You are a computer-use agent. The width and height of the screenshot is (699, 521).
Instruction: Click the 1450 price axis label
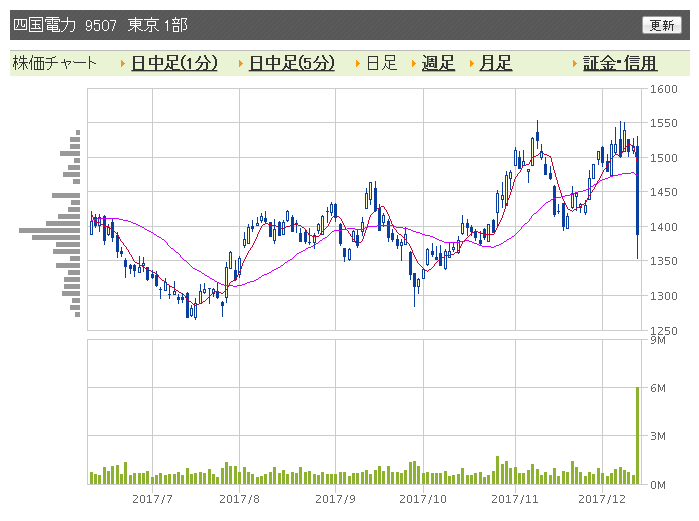coord(663,192)
